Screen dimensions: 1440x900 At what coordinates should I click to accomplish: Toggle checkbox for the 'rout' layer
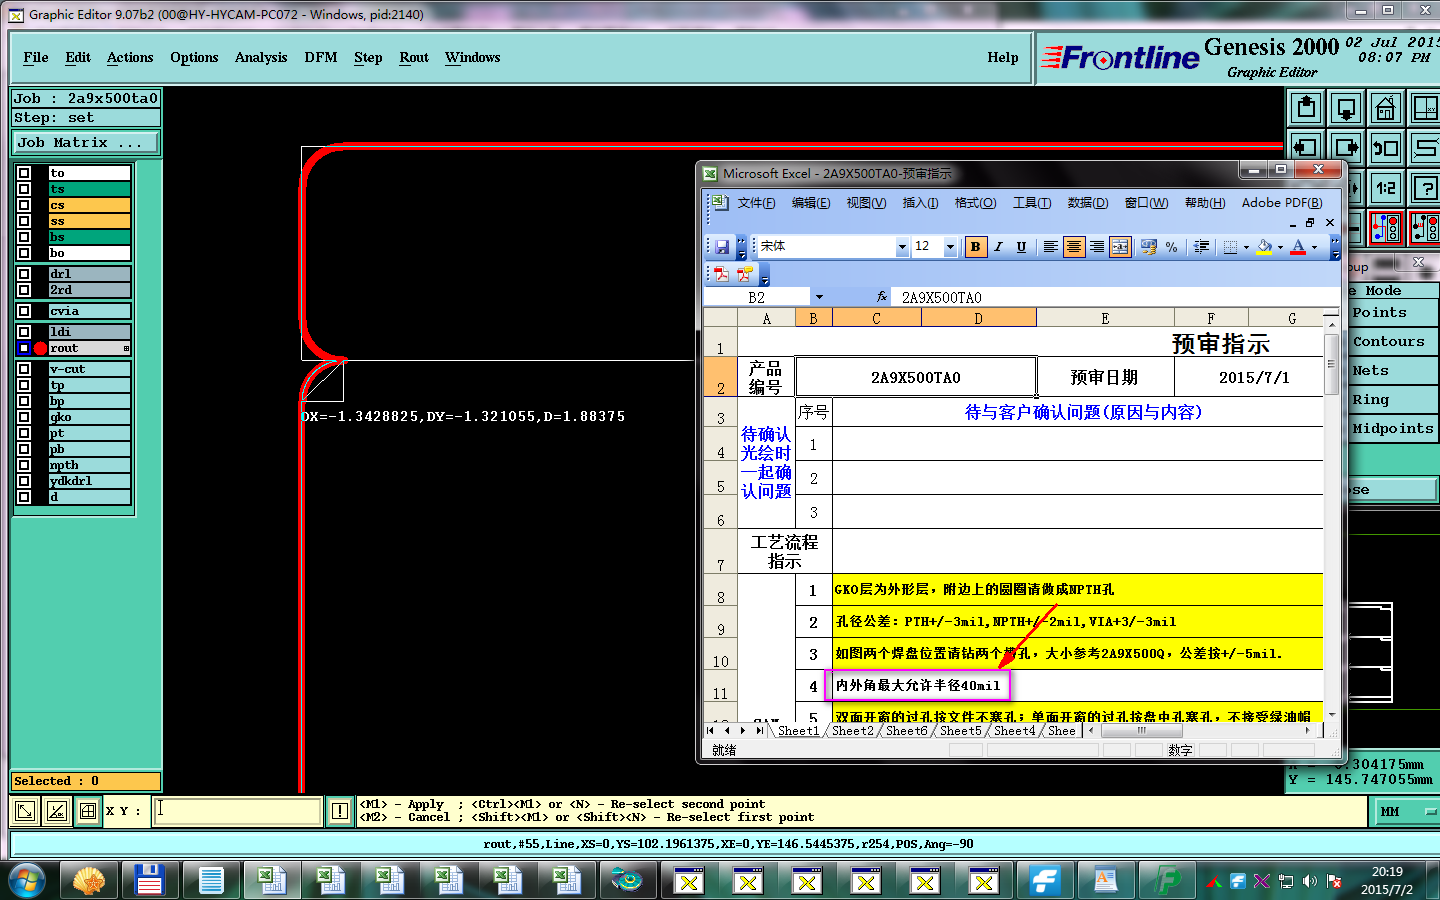[24, 348]
